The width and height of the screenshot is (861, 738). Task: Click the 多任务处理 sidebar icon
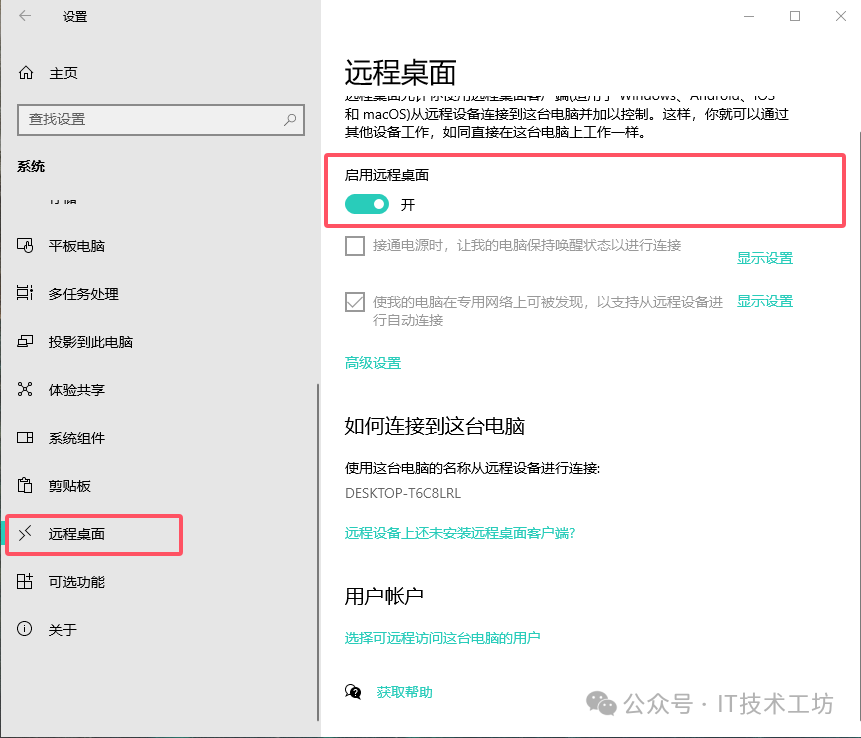[x=24, y=293]
